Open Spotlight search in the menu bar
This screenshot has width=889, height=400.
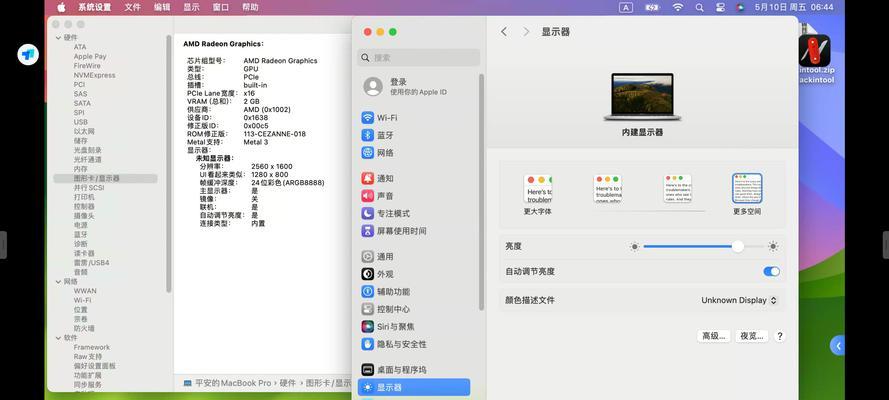click(x=700, y=7)
